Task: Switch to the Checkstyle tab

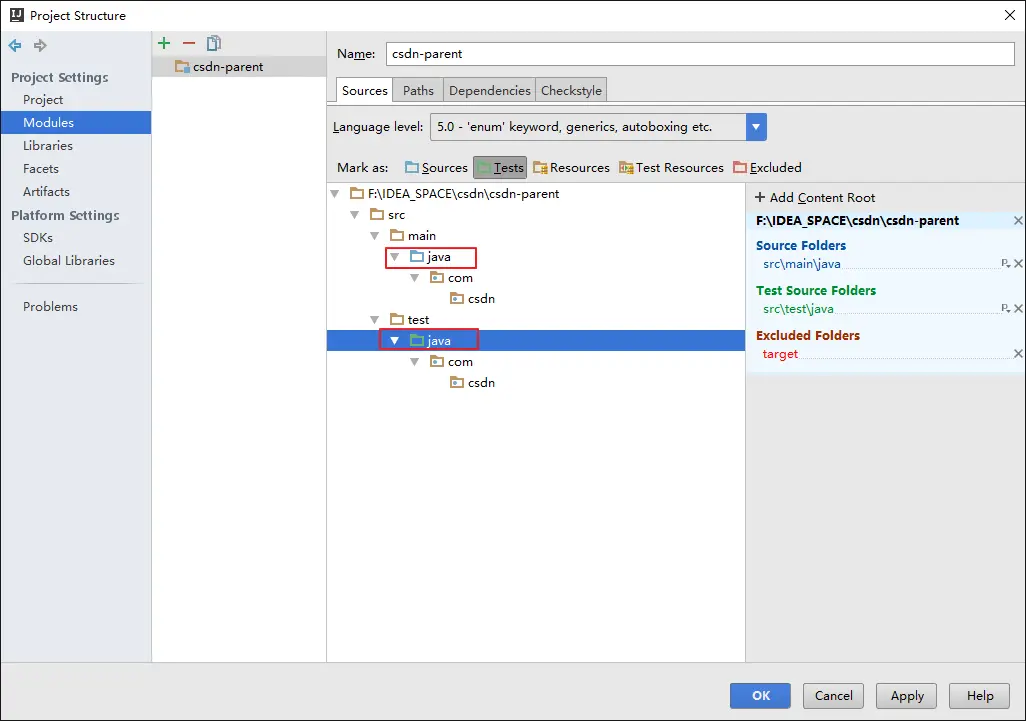Action: click(x=571, y=90)
